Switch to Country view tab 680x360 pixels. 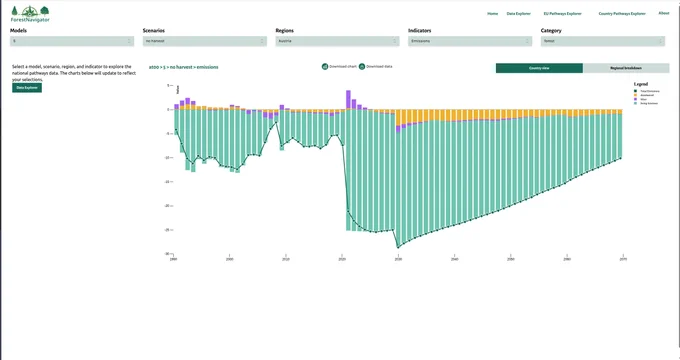pos(539,68)
